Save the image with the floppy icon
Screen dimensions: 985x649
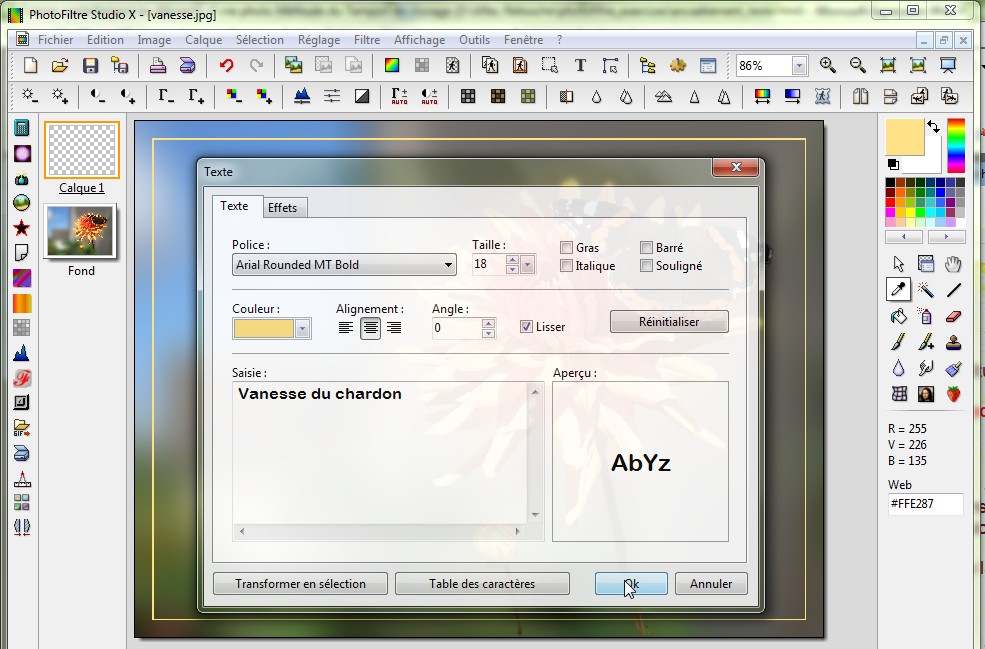click(90, 65)
